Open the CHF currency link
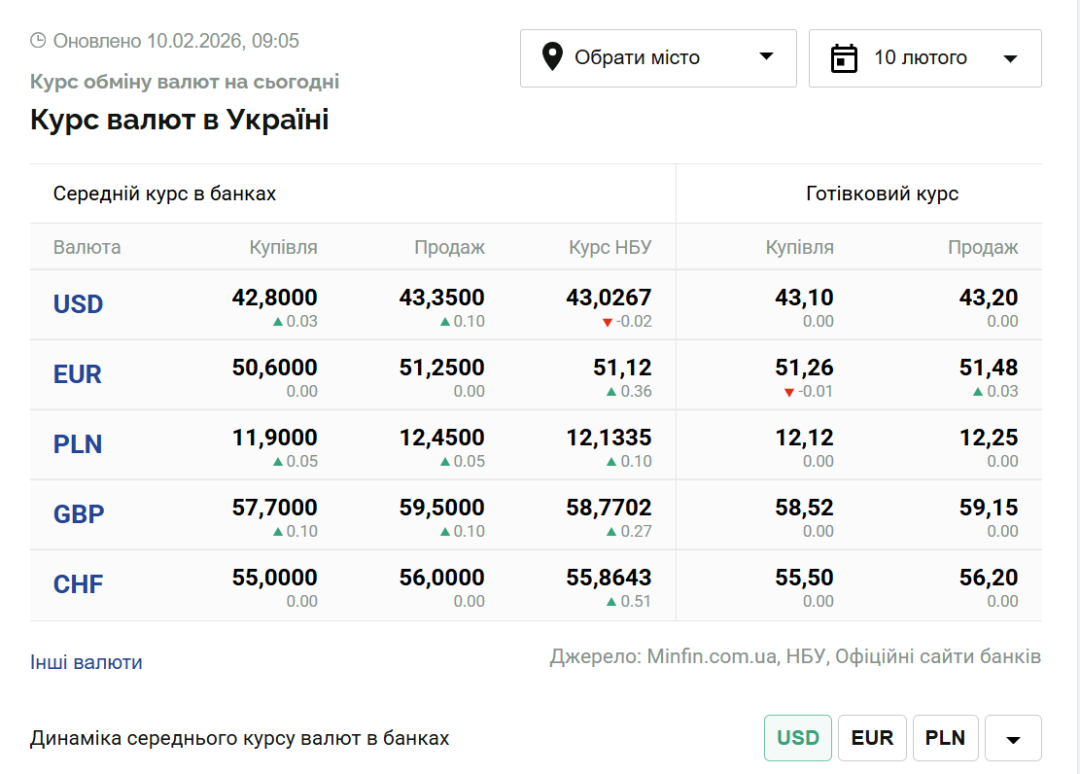The image size is (1080, 774). pos(79,584)
